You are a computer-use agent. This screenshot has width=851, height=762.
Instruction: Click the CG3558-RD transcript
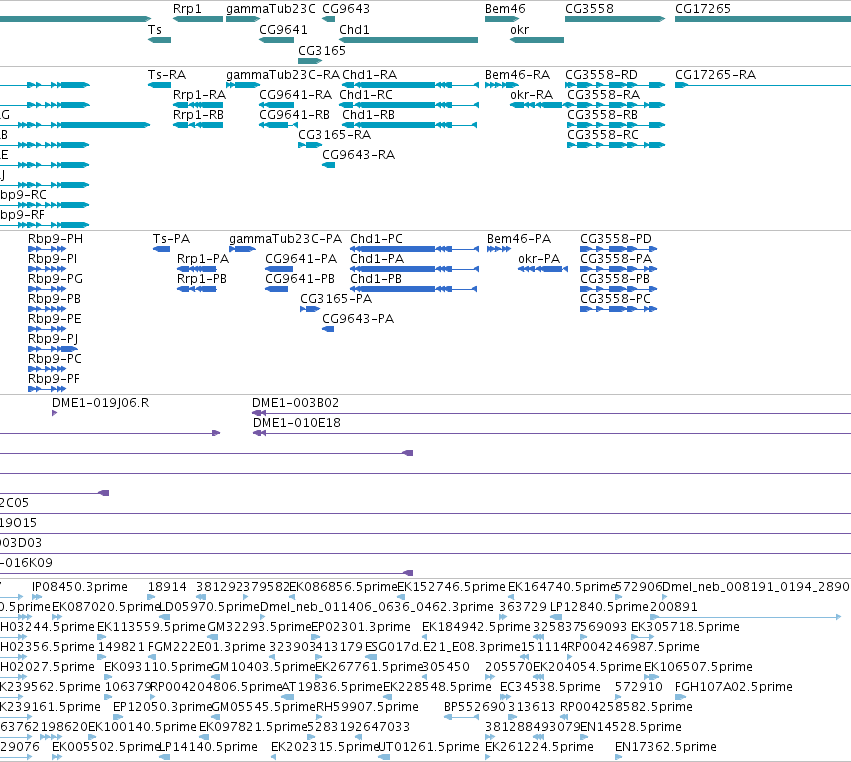[x=615, y=85]
